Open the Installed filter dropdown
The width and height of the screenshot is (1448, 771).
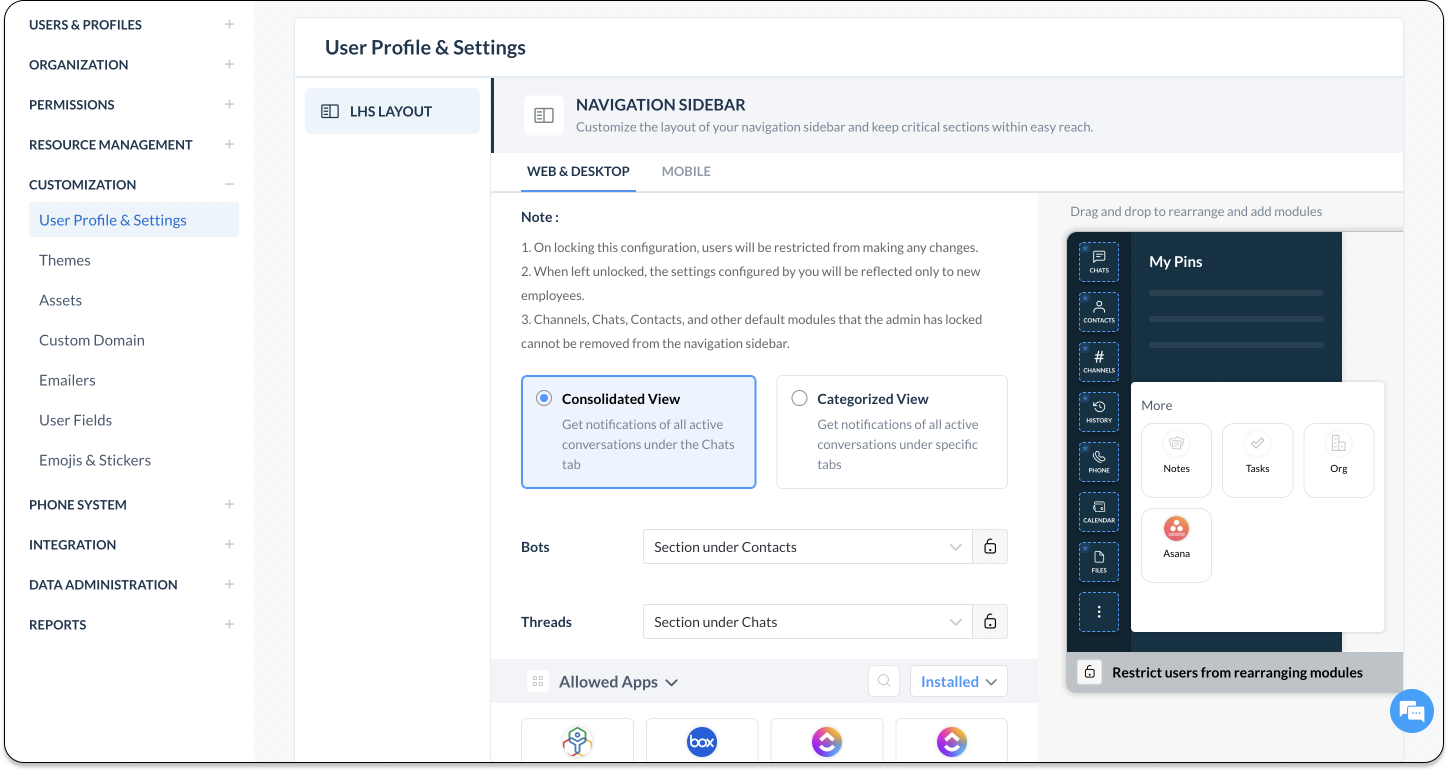coord(958,681)
